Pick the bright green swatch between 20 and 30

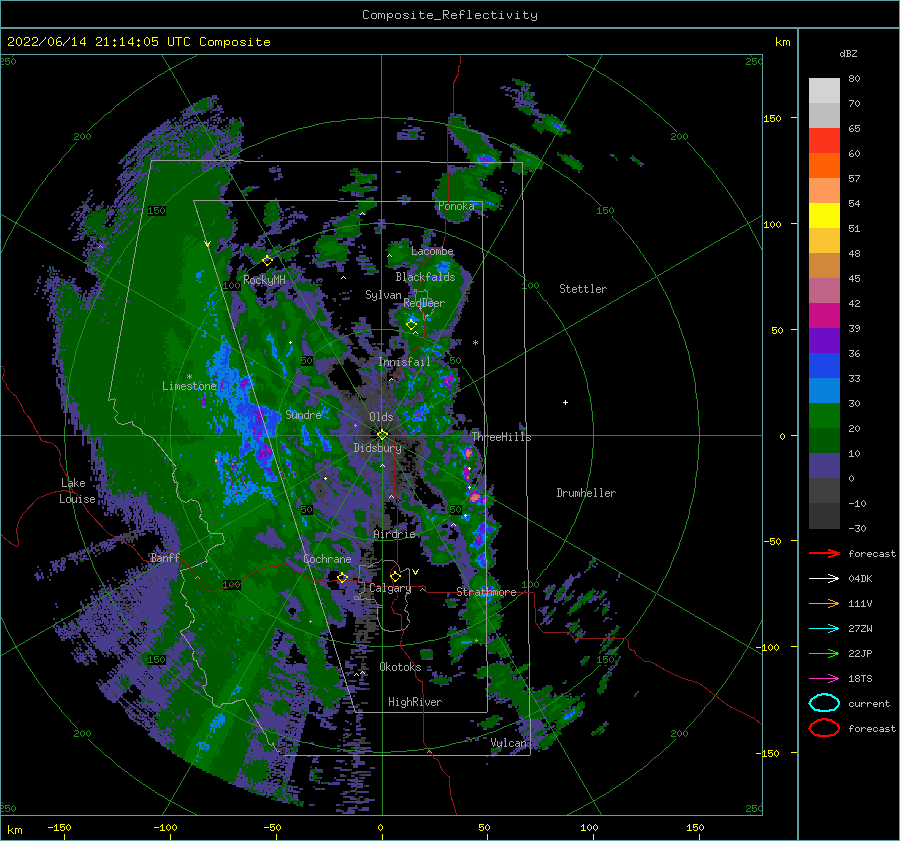824,415
